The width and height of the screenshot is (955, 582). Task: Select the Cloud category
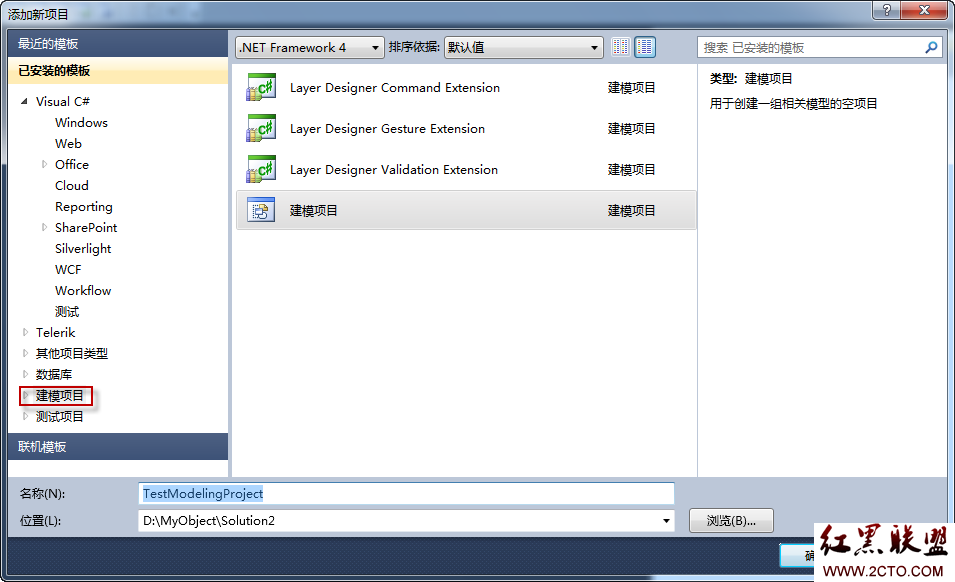[x=72, y=186]
